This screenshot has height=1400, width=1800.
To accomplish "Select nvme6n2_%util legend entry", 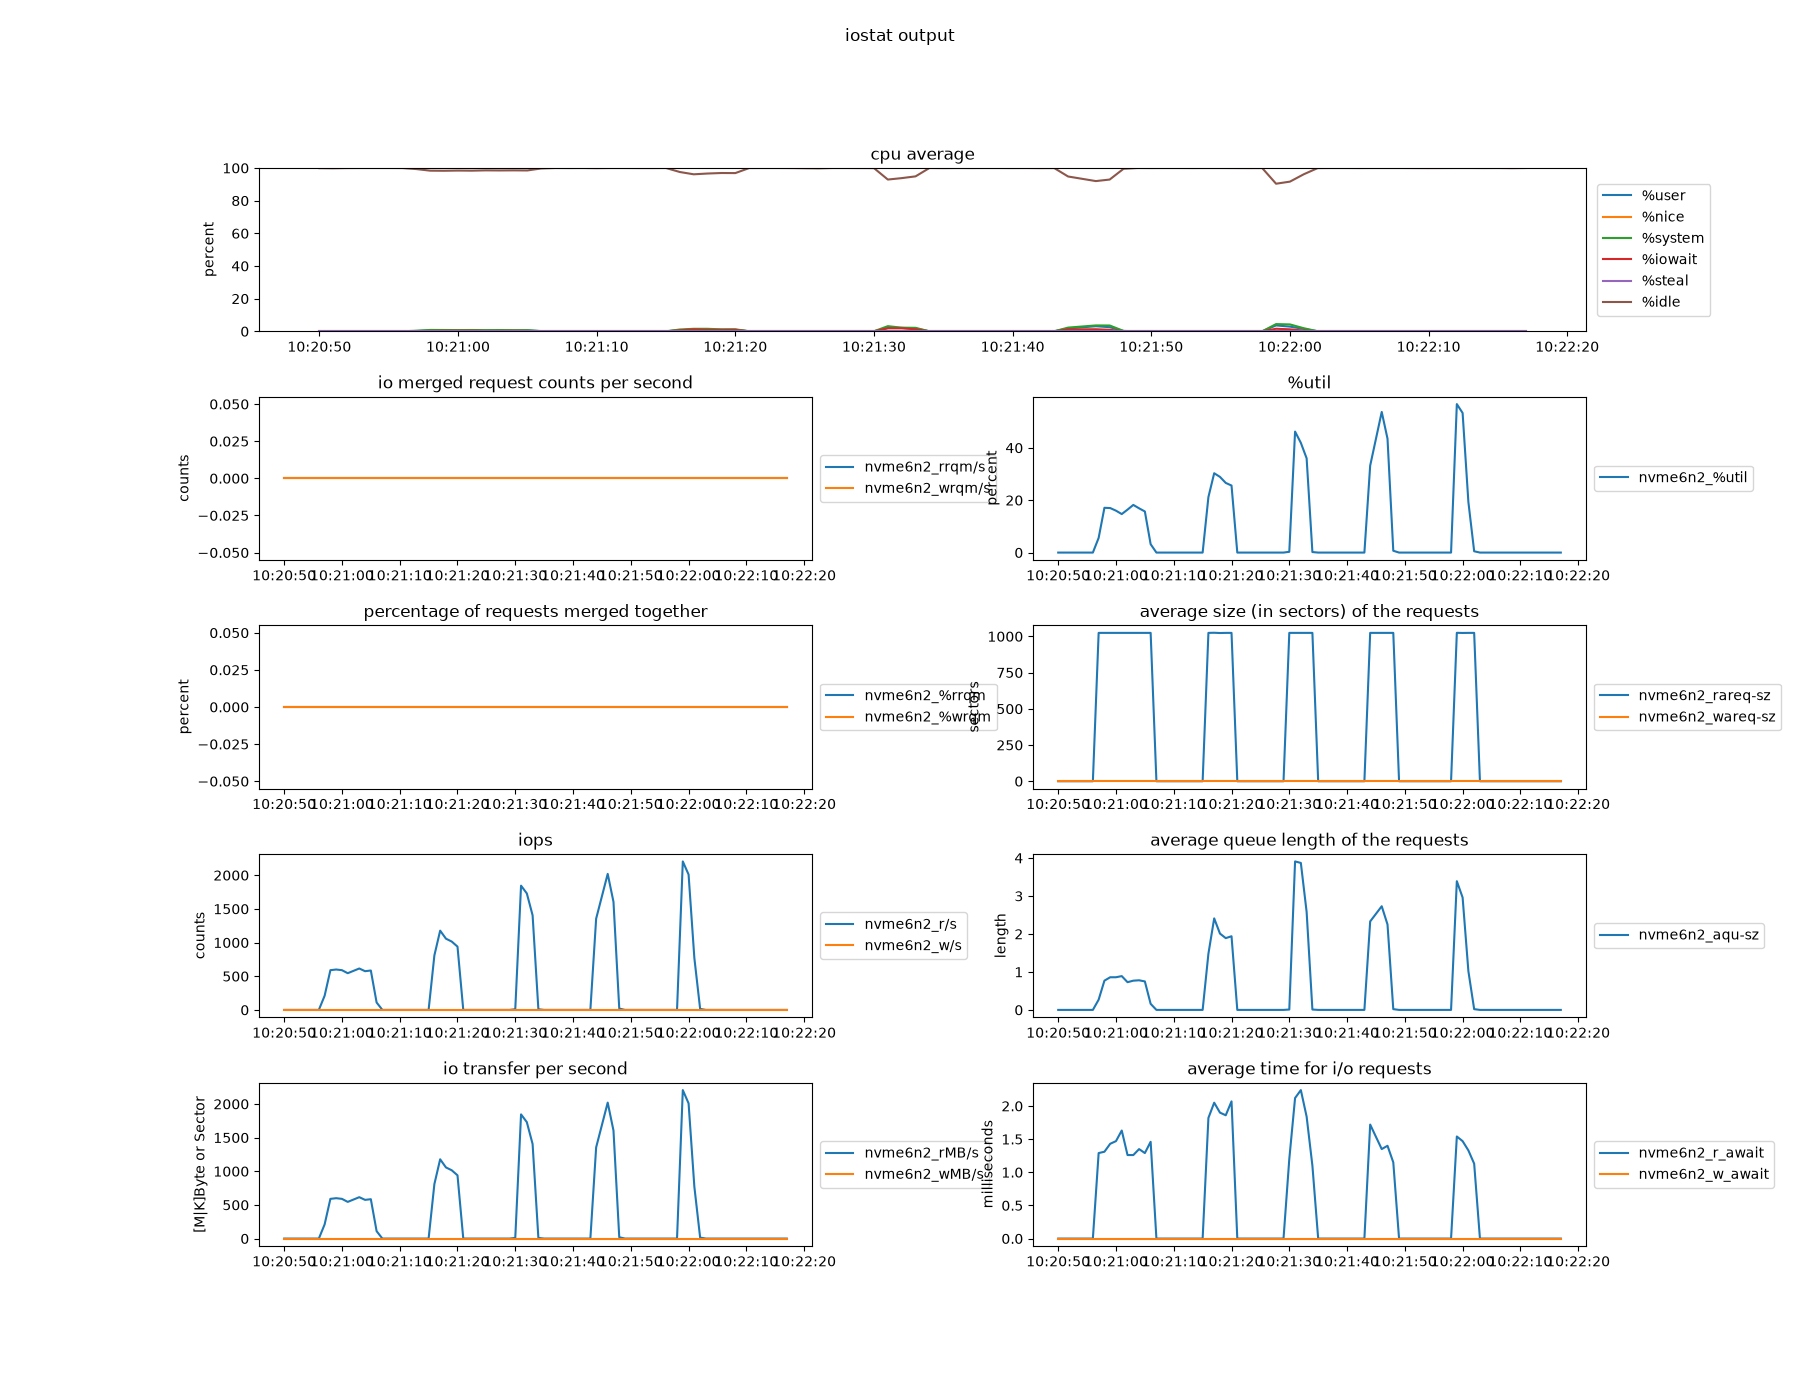I will [x=1674, y=478].
